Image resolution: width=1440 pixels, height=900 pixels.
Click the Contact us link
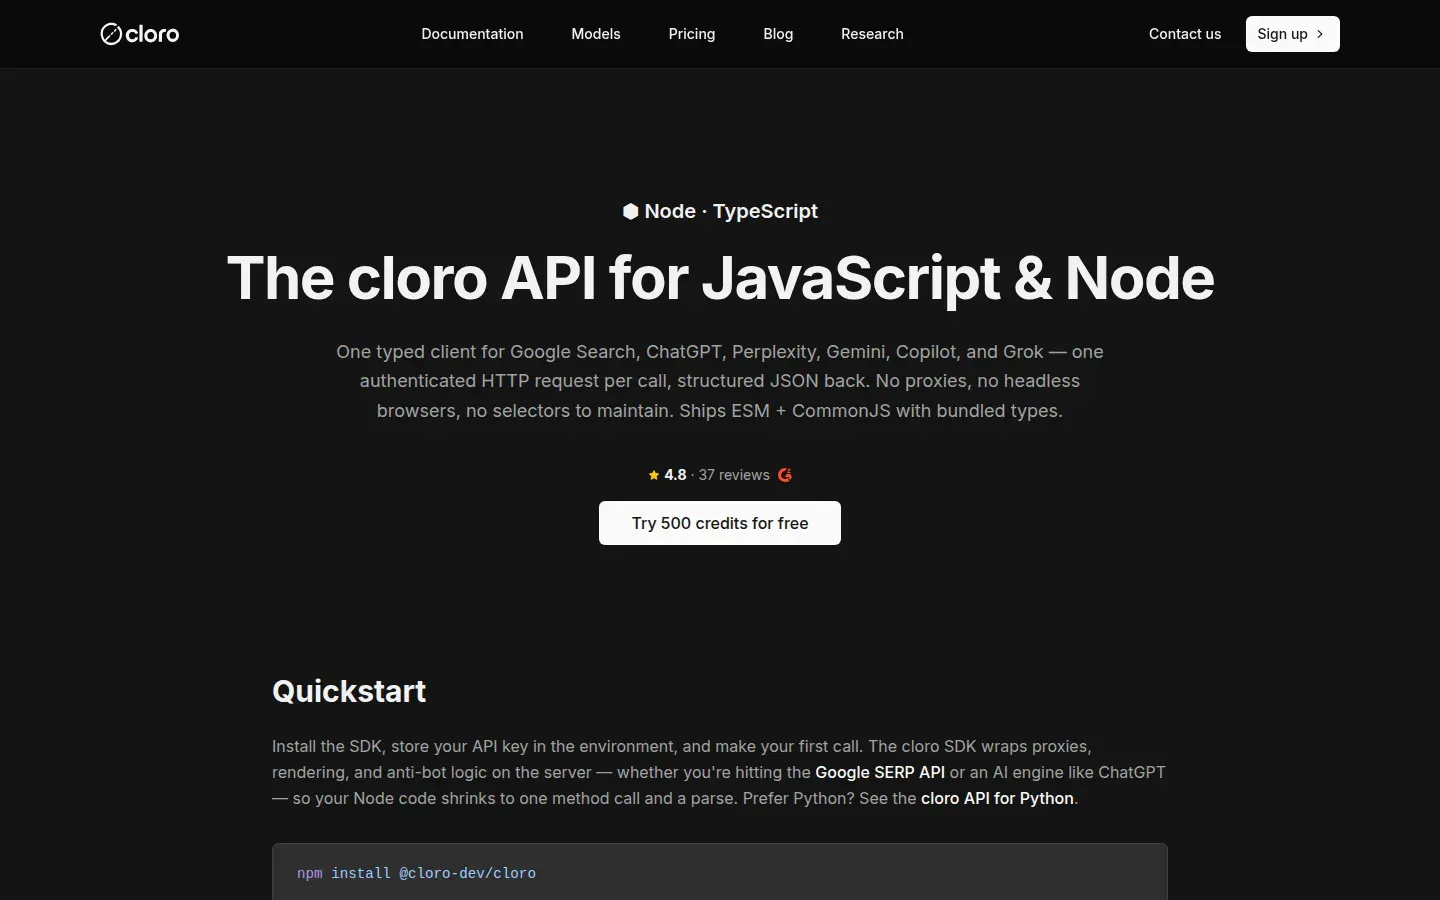click(1185, 34)
